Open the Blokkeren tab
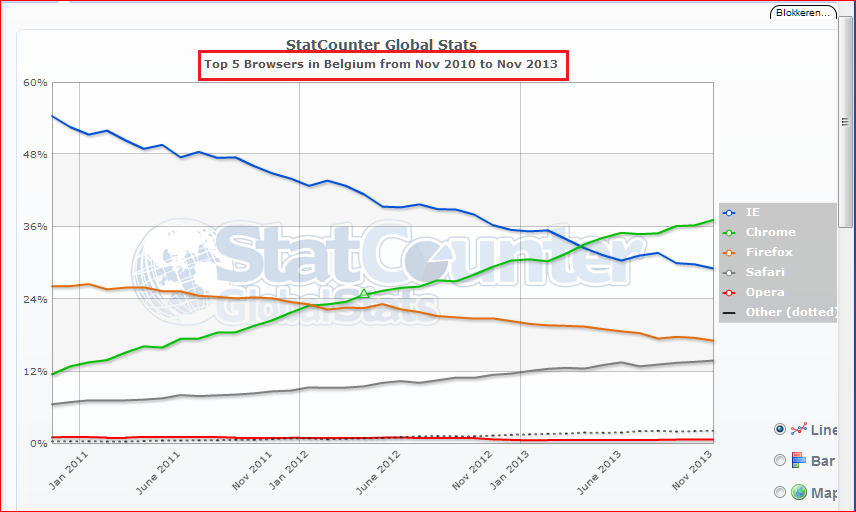 click(803, 13)
